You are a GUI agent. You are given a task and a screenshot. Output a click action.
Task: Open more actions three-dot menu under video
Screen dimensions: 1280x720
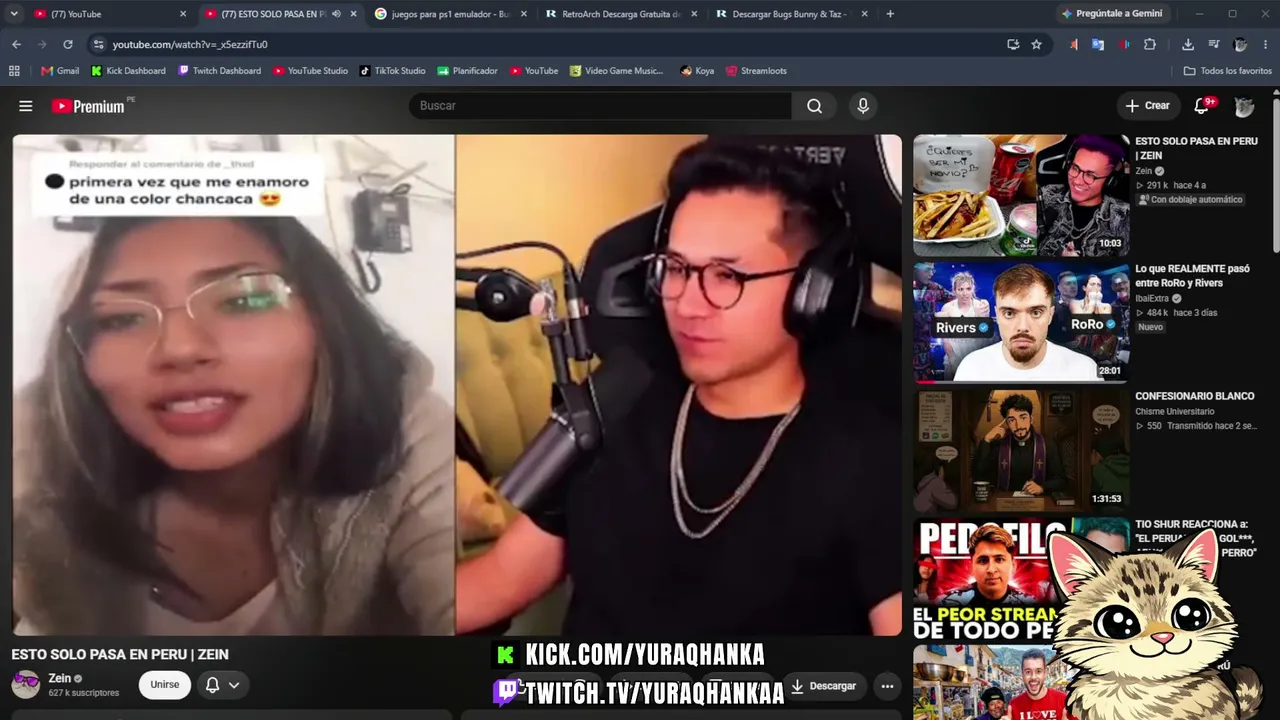pyautogui.click(x=887, y=686)
